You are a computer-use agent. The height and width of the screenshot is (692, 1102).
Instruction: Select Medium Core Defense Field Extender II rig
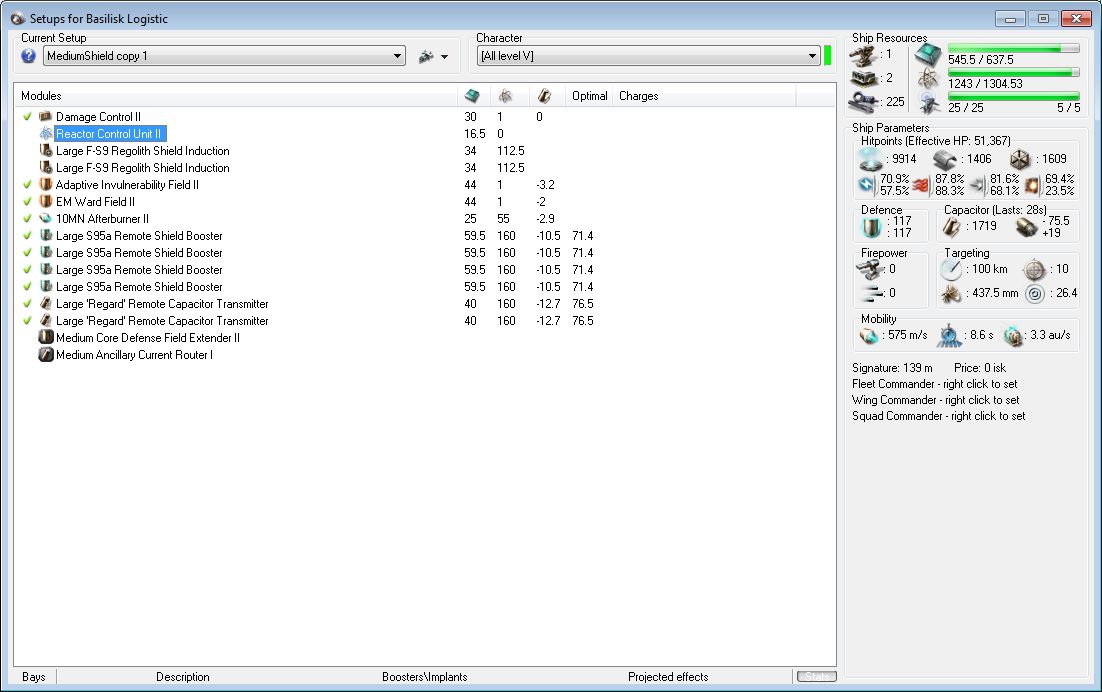point(148,338)
